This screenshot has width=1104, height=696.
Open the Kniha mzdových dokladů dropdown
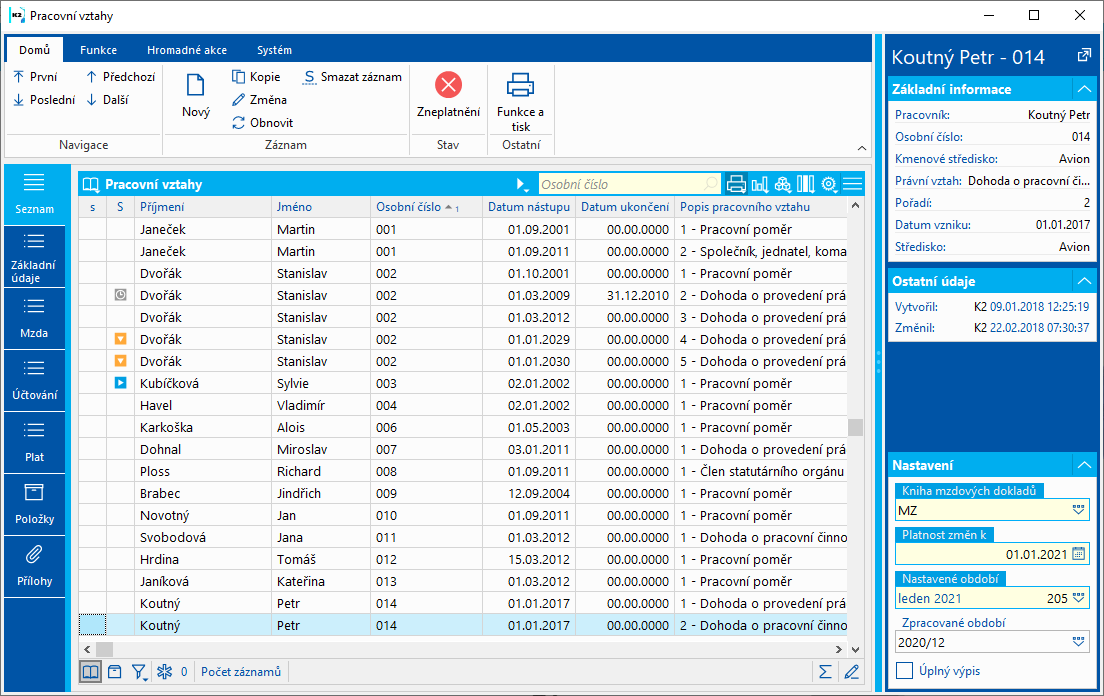[1078, 510]
